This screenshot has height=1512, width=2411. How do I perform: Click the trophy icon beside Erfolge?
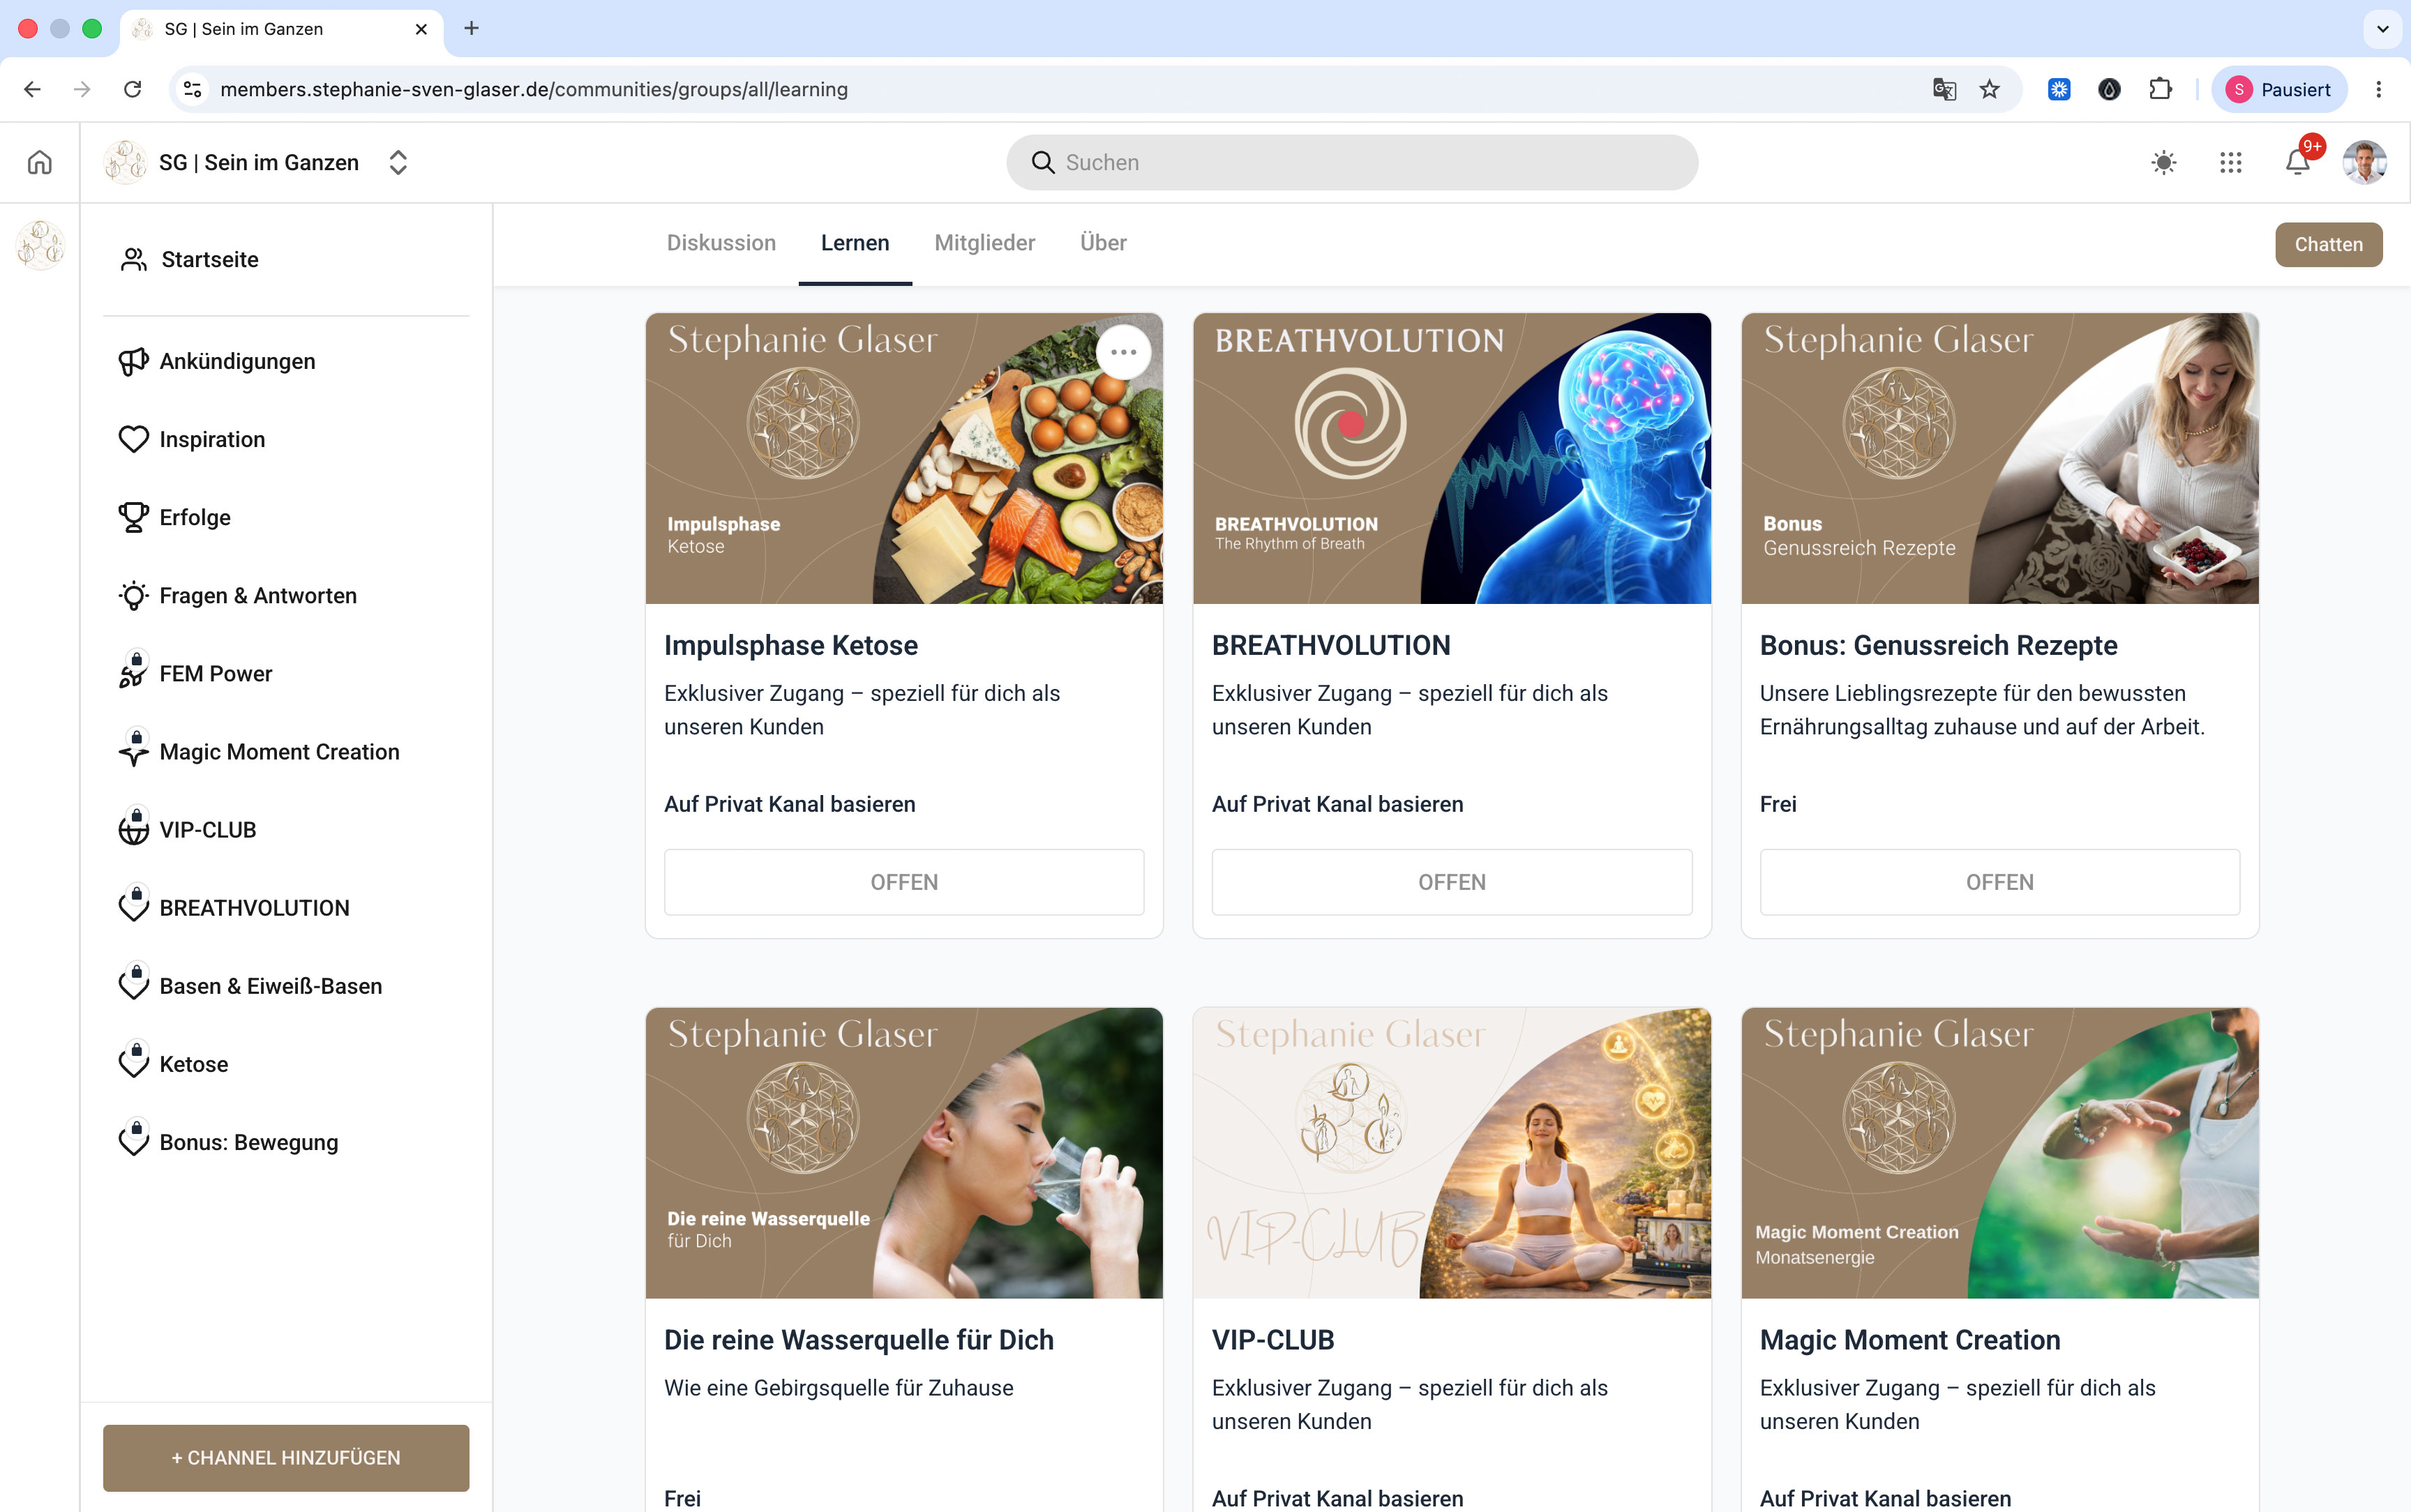133,517
